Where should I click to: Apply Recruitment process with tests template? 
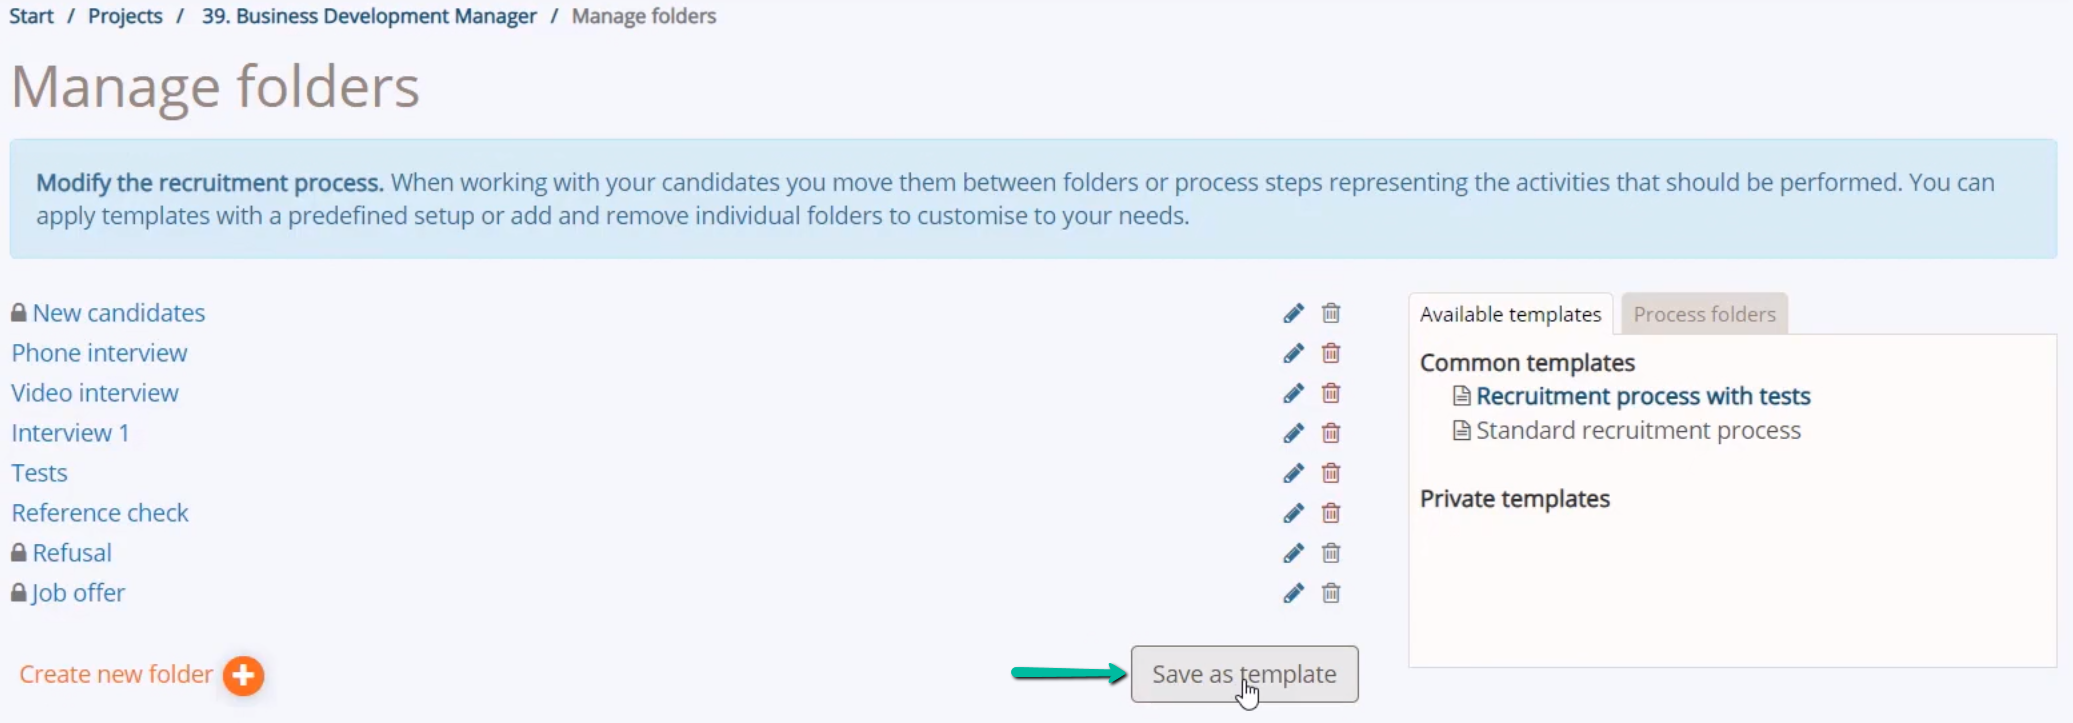click(x=1643, y=396)
